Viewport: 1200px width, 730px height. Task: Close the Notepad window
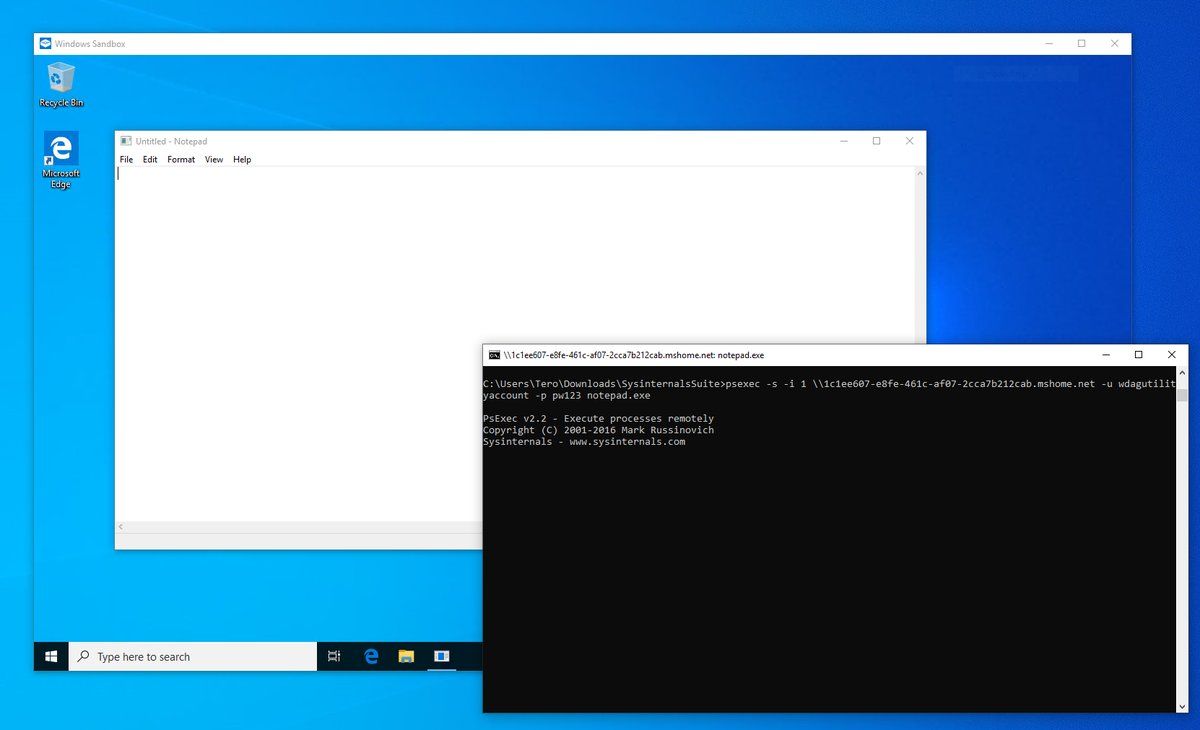coord(909,141)
